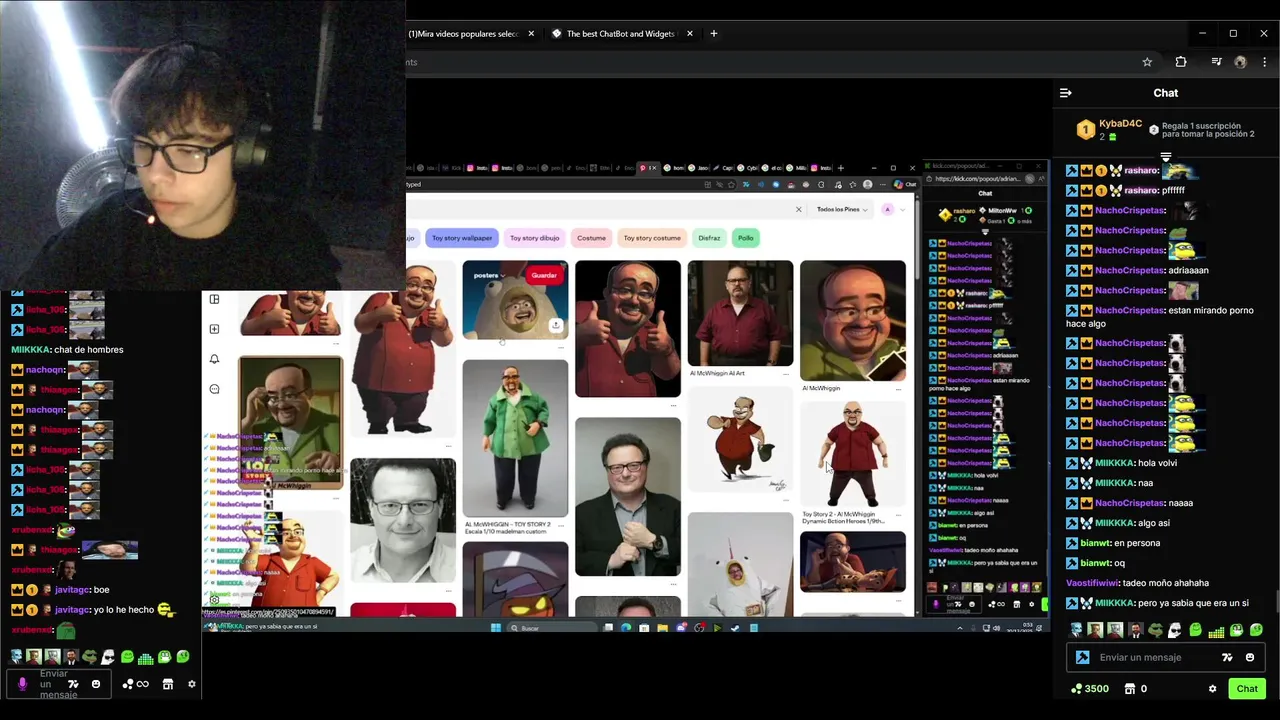Click the right chat message input field
1280x720 pixels.
click(1153, 657)
